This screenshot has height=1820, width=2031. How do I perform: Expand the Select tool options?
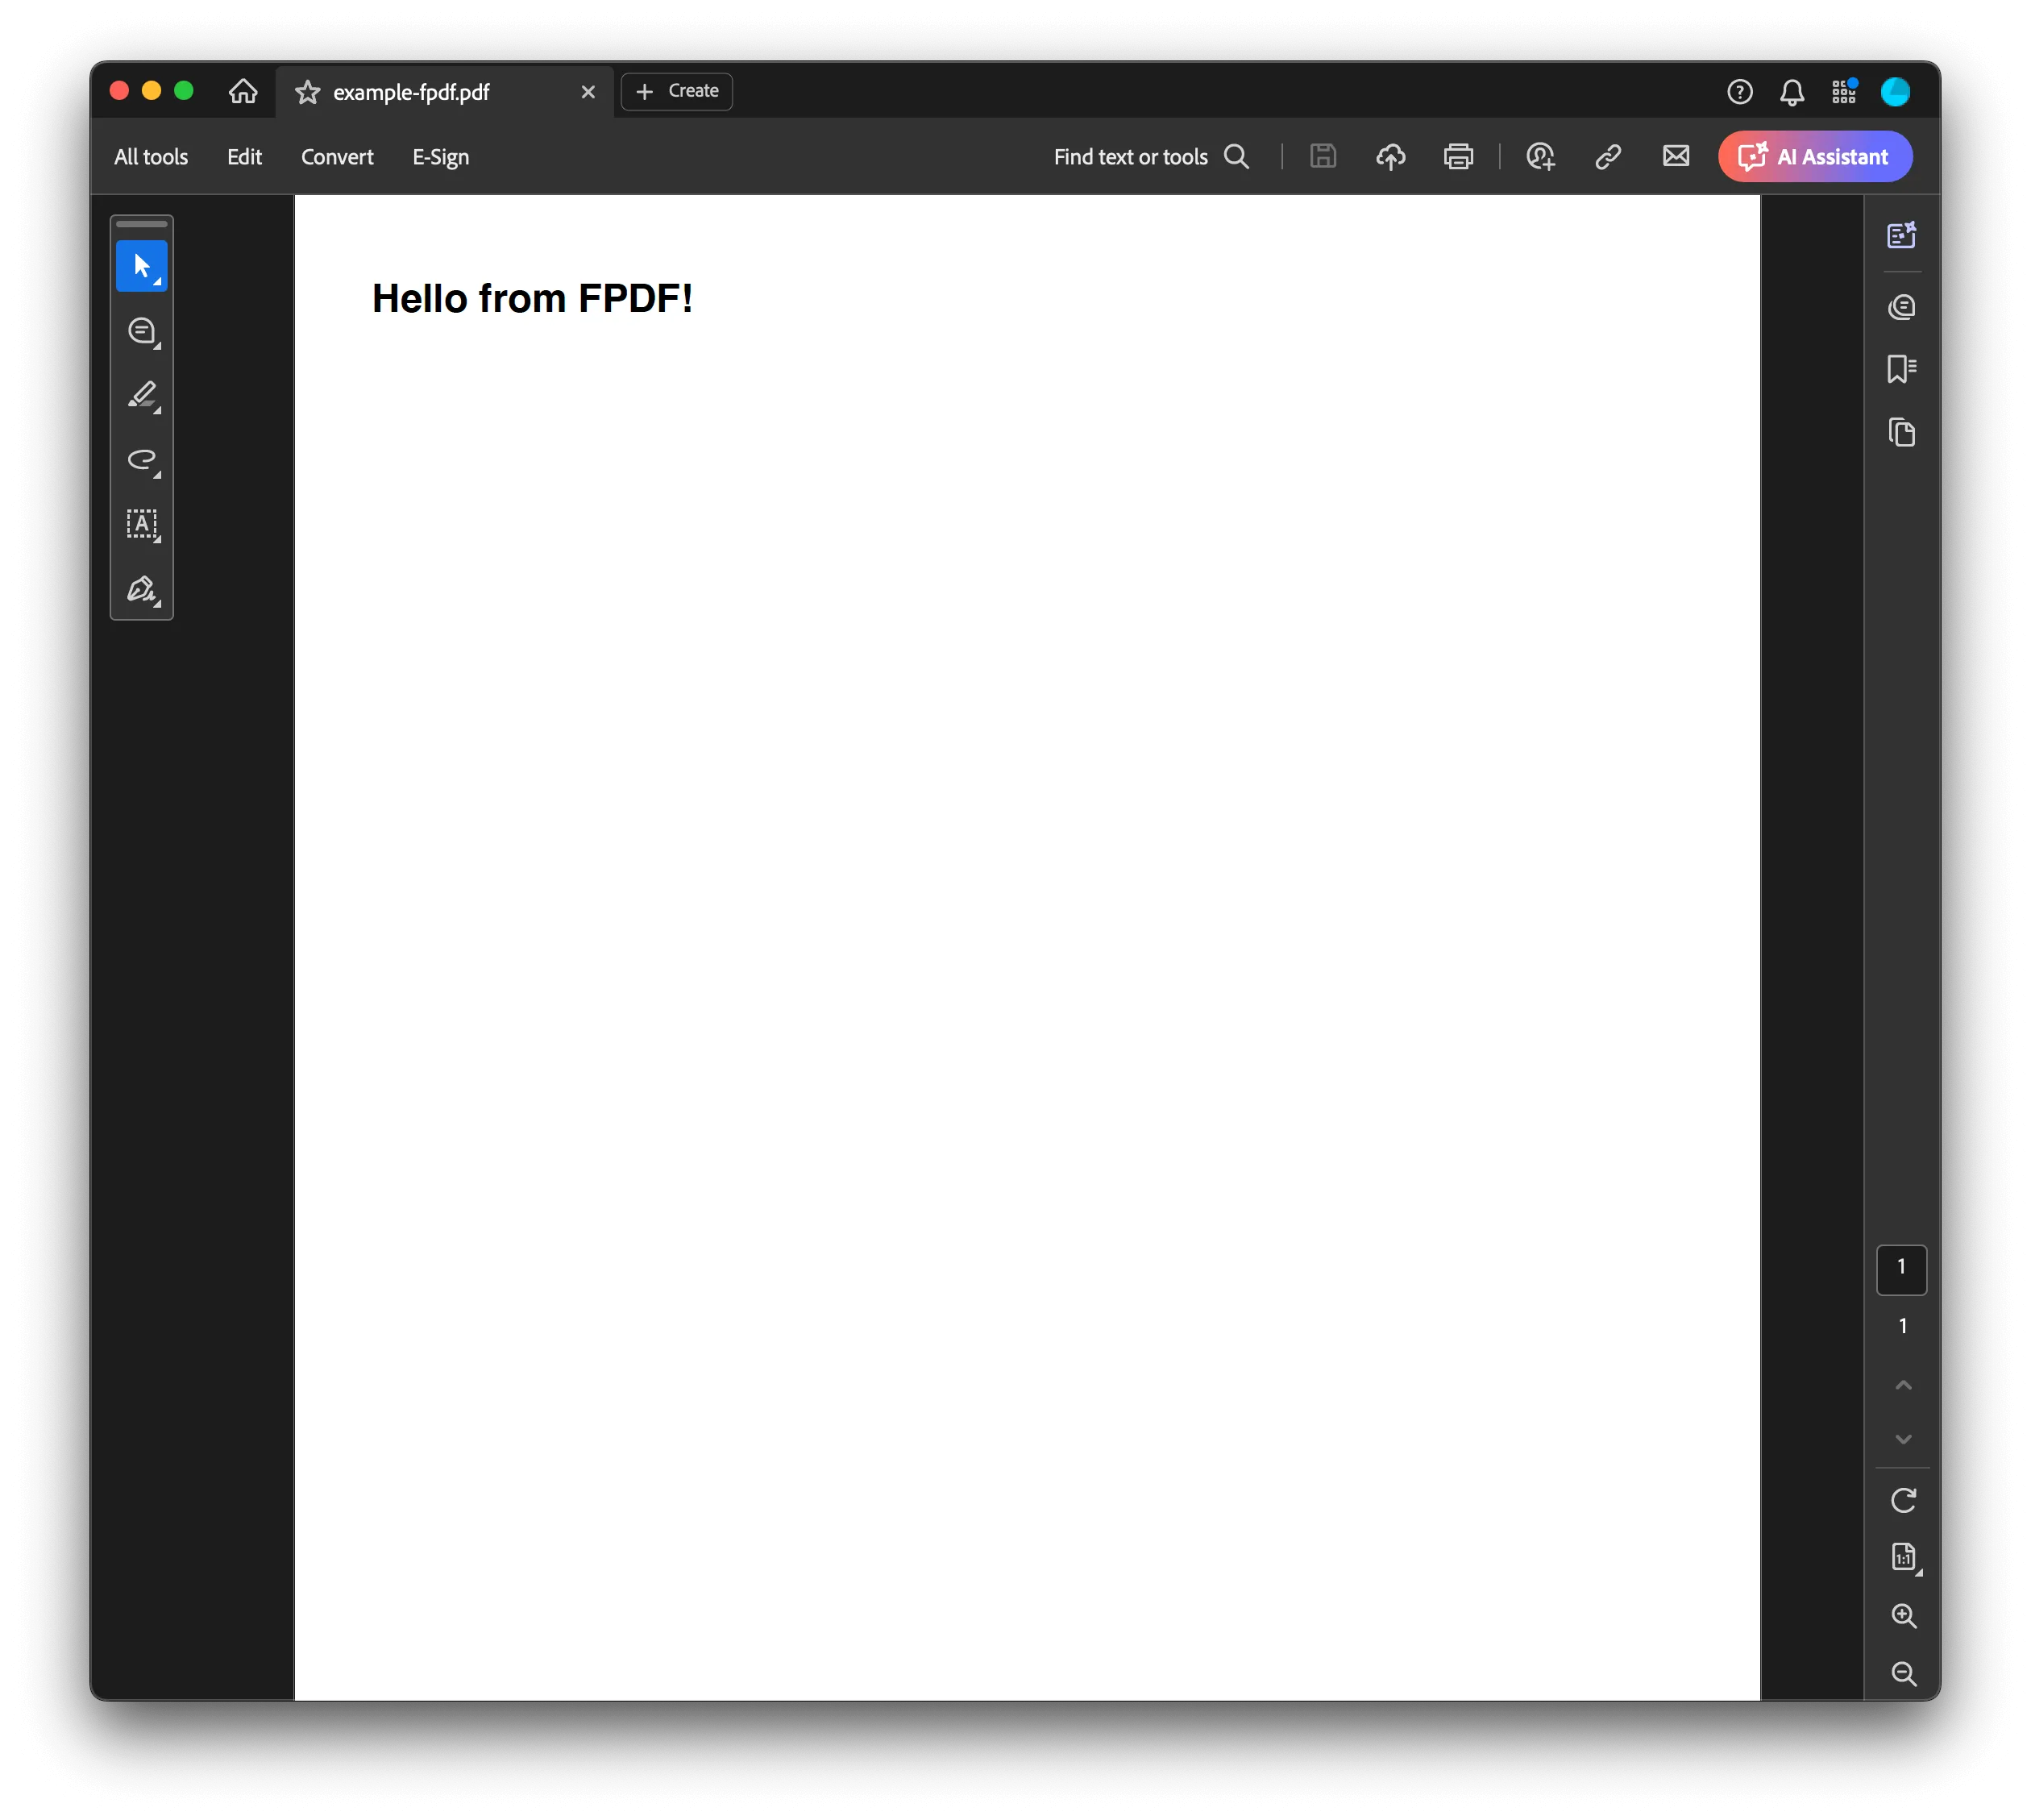pos(156,282)
